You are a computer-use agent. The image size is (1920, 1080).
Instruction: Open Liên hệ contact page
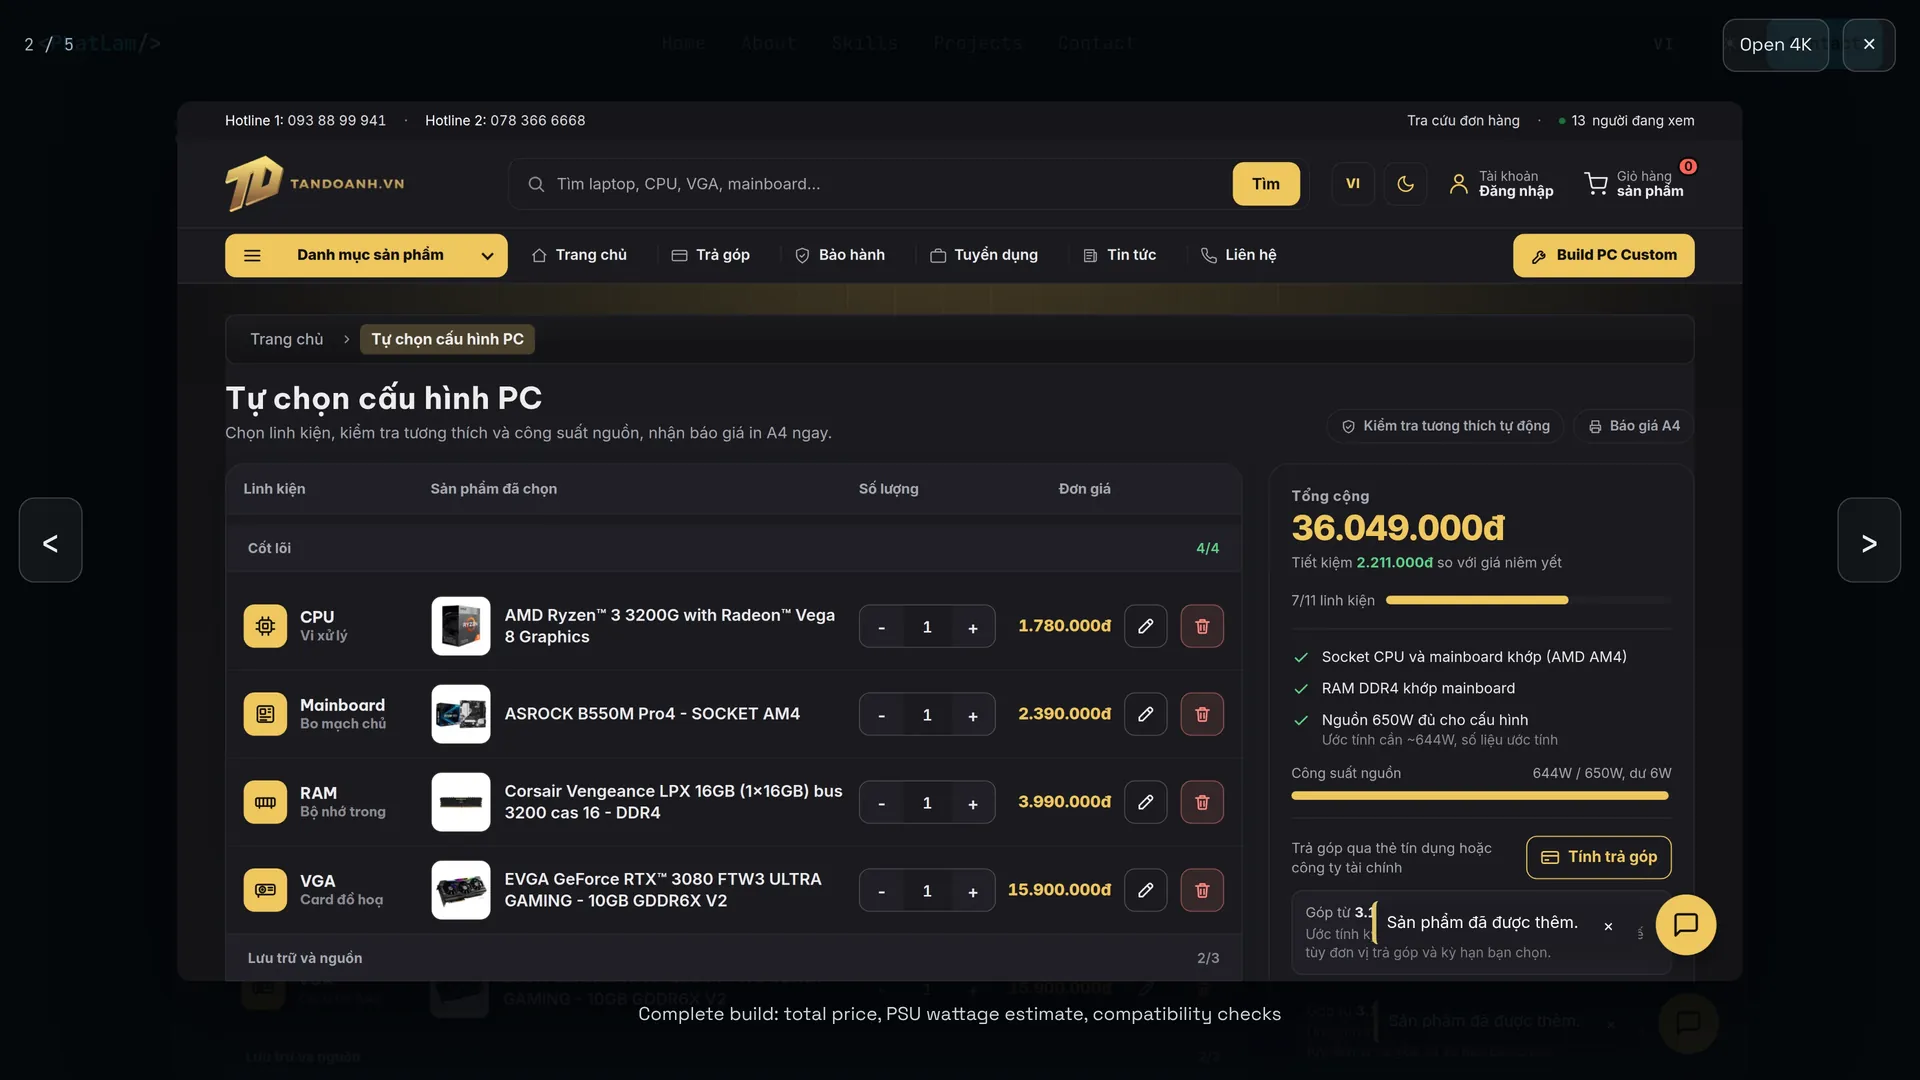[1238, 255]
